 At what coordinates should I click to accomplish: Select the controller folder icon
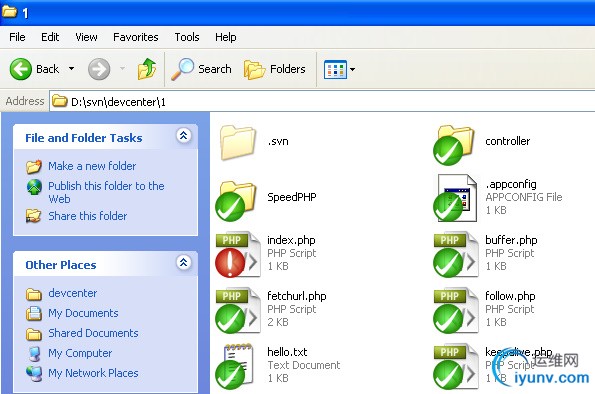(454, 144)
